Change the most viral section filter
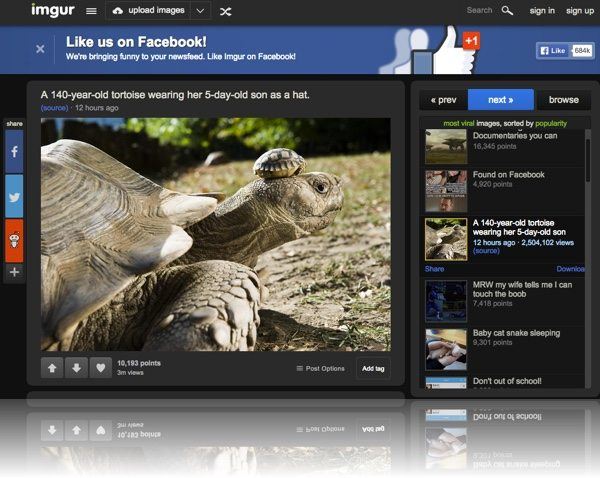The image size is (600, 478). [458, 123]
